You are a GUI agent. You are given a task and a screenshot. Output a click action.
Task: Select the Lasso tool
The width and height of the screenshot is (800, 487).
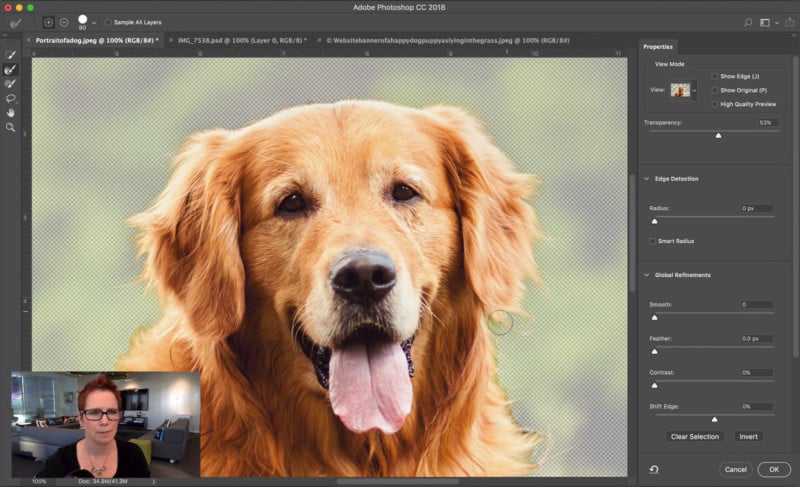pos(10,98)
